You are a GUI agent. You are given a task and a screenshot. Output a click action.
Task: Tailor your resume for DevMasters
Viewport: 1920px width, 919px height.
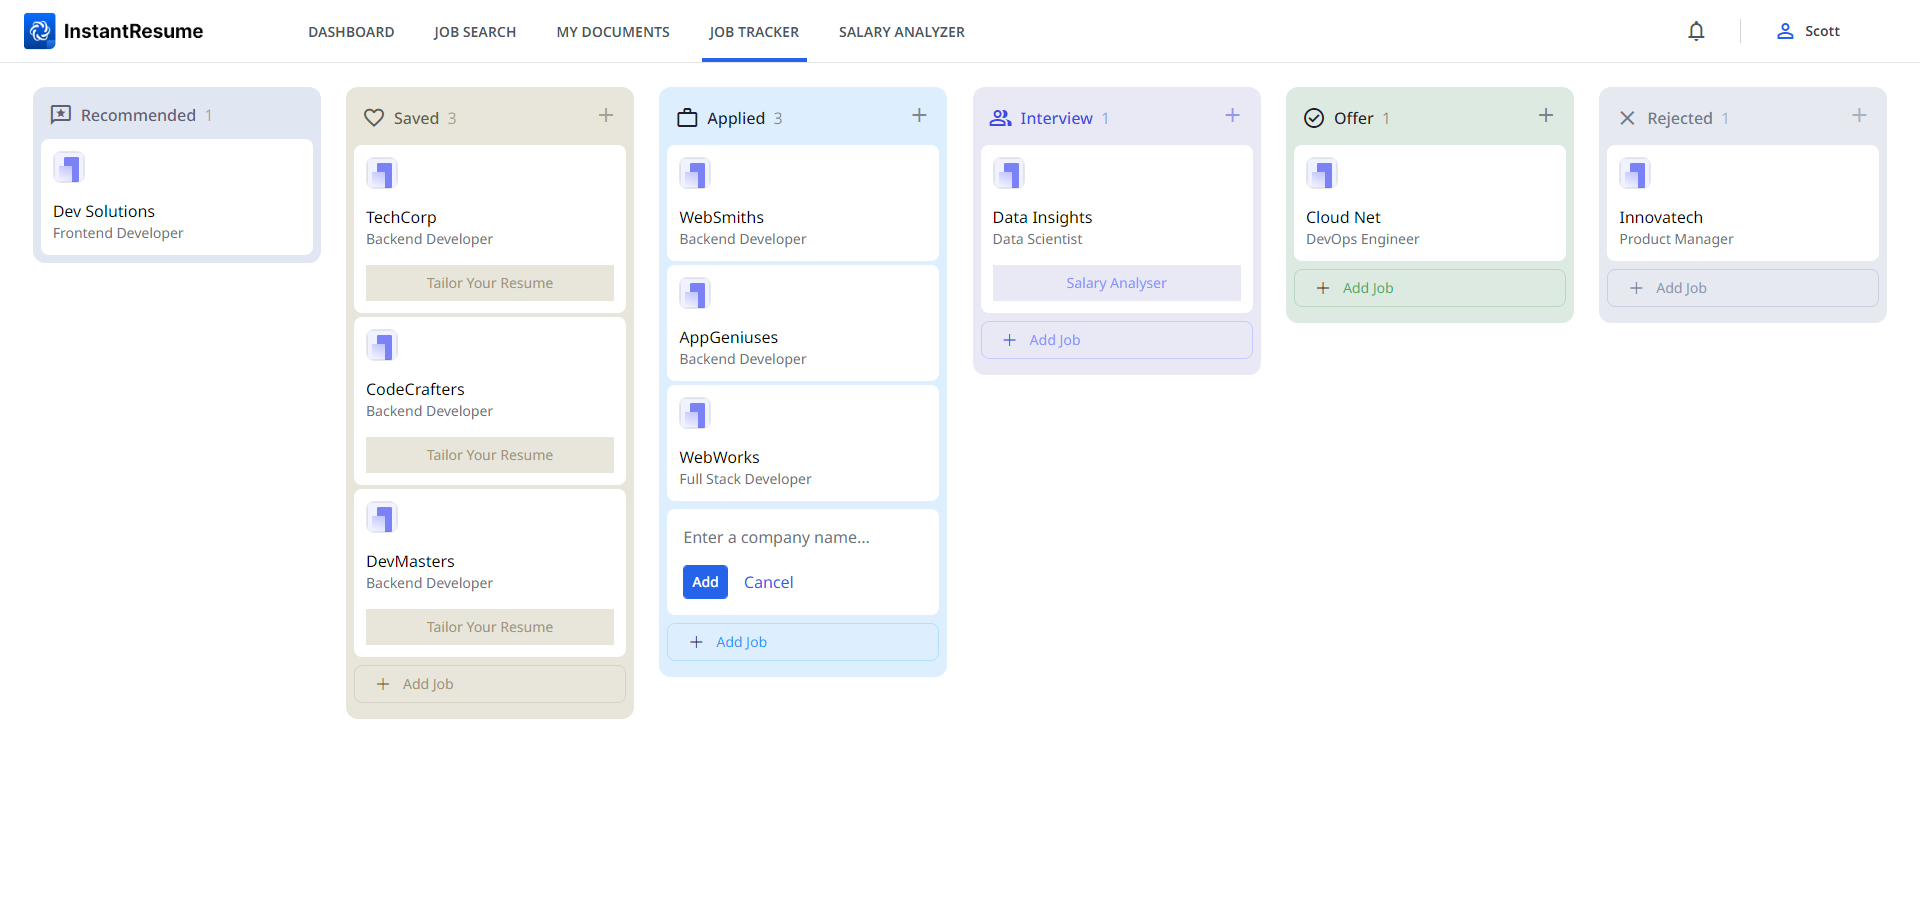(490, 627)
